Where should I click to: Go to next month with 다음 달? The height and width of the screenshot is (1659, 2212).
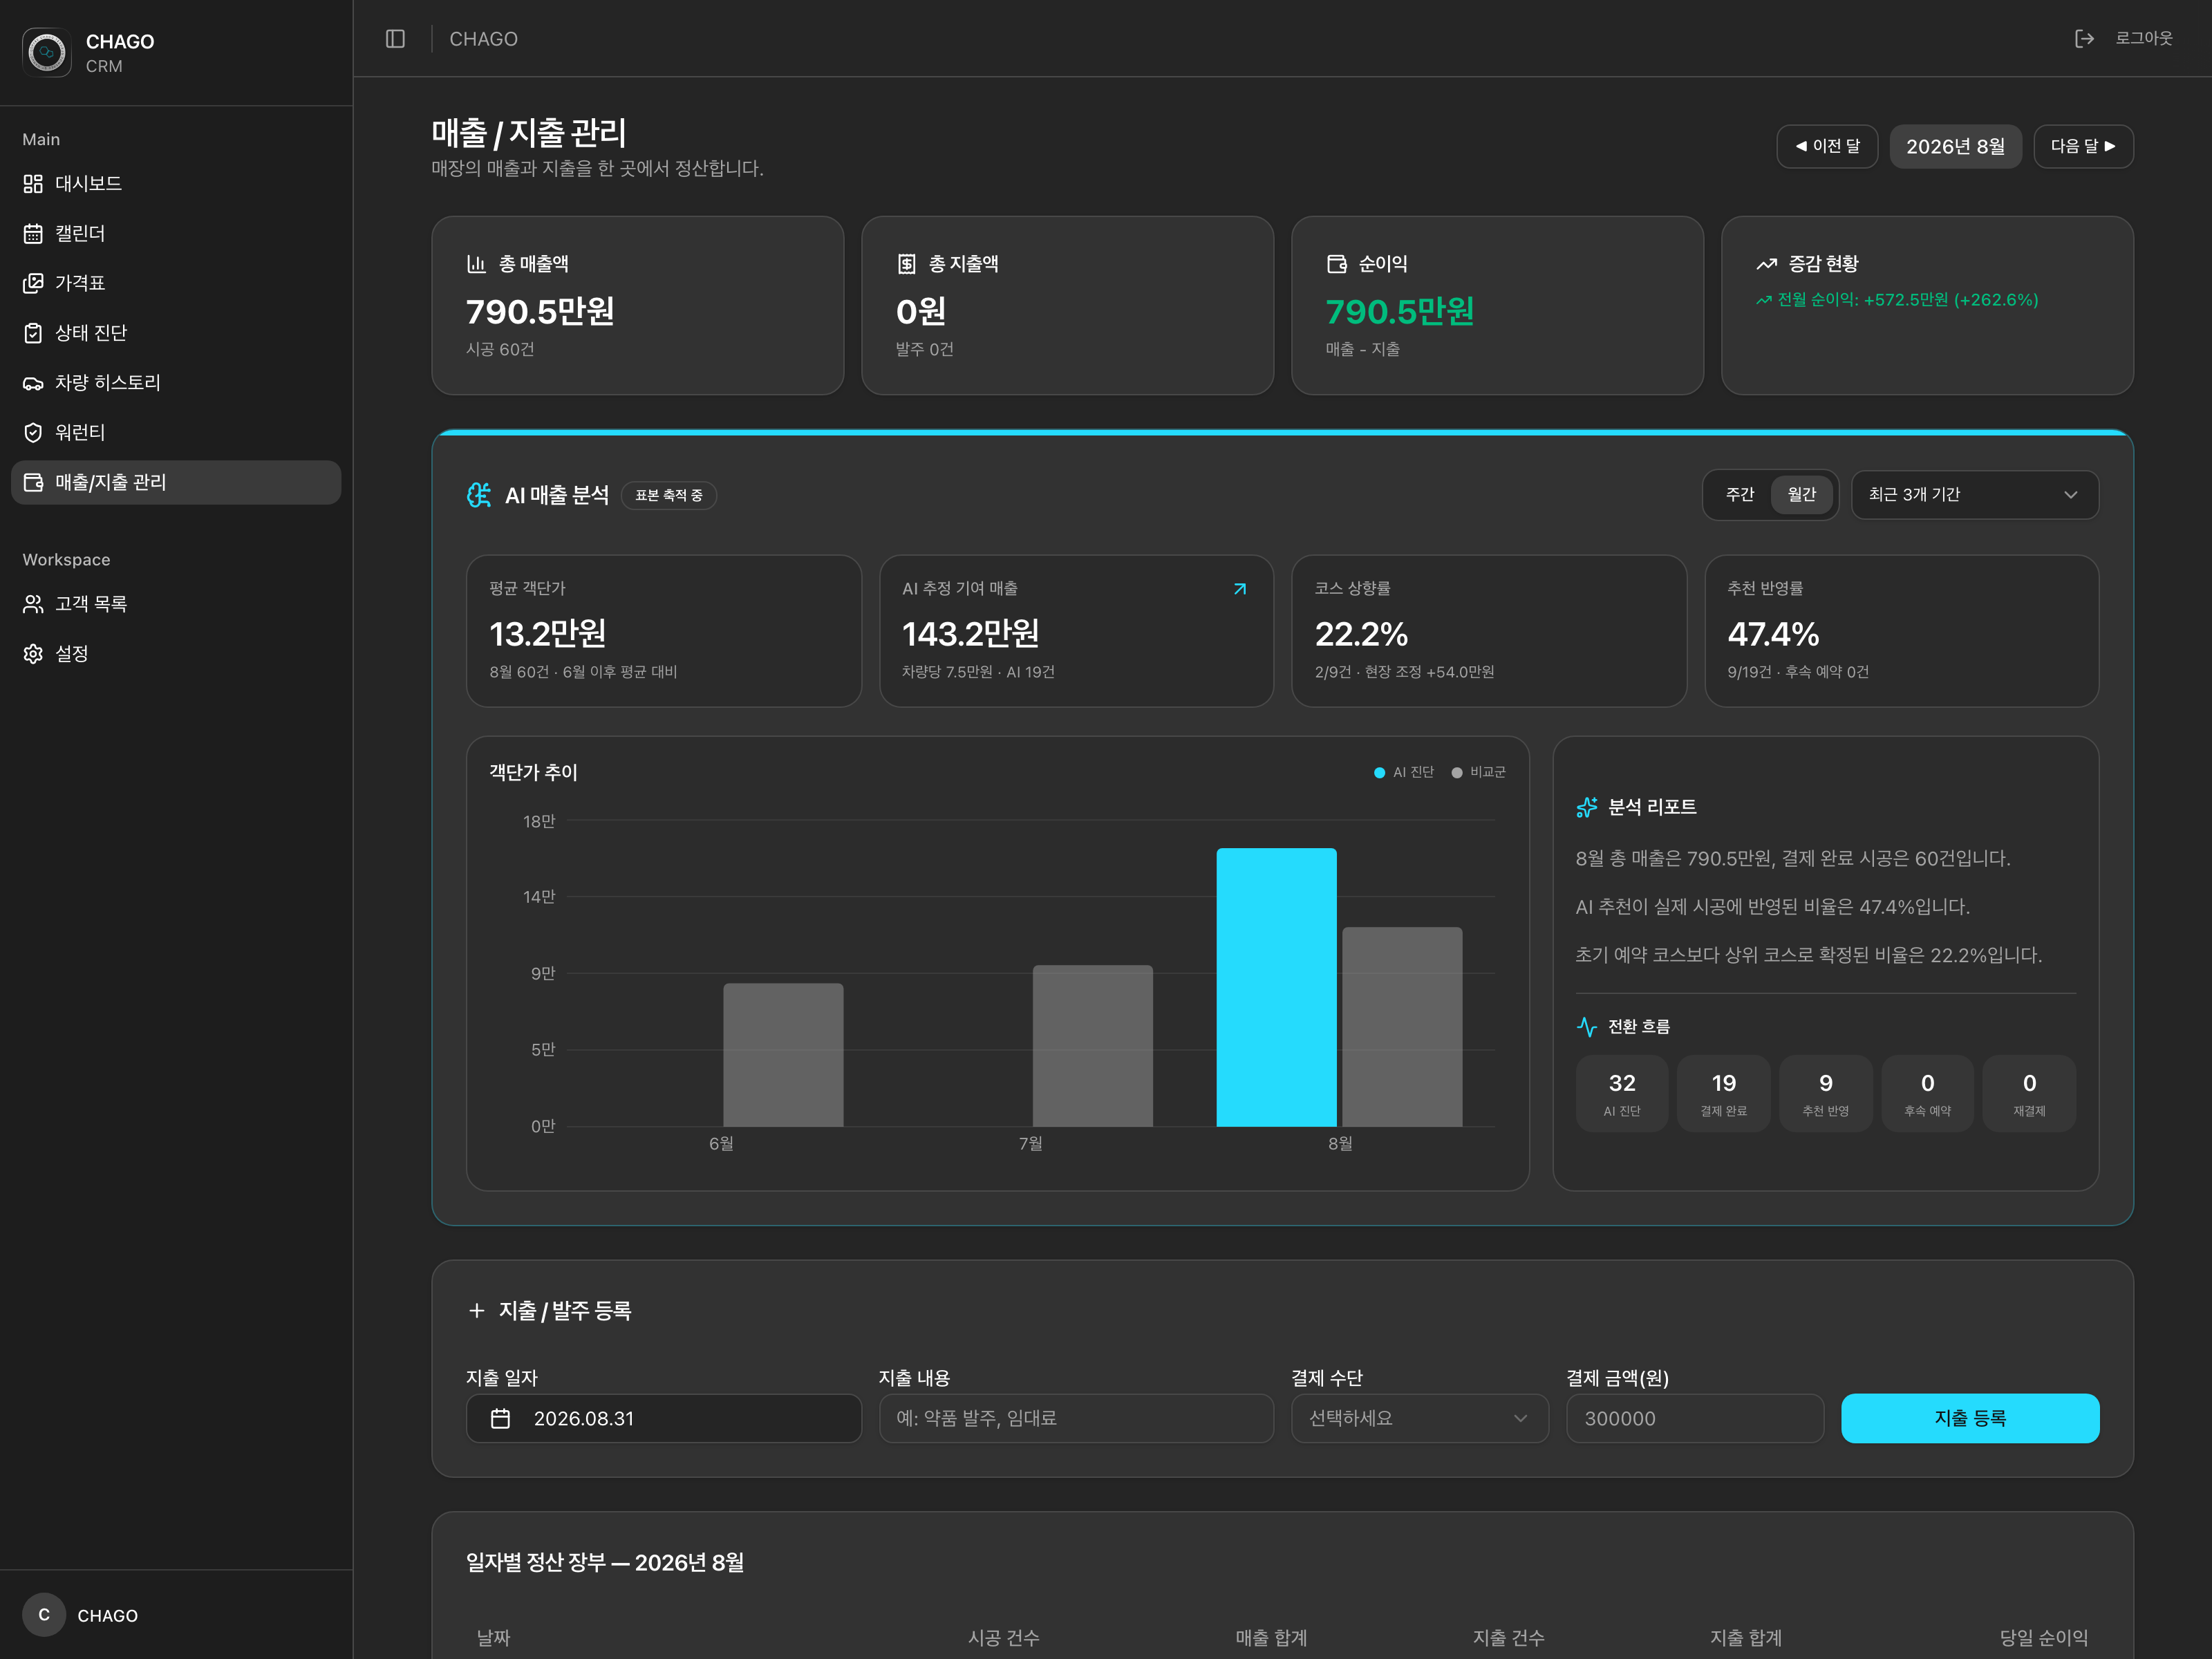2083,147
